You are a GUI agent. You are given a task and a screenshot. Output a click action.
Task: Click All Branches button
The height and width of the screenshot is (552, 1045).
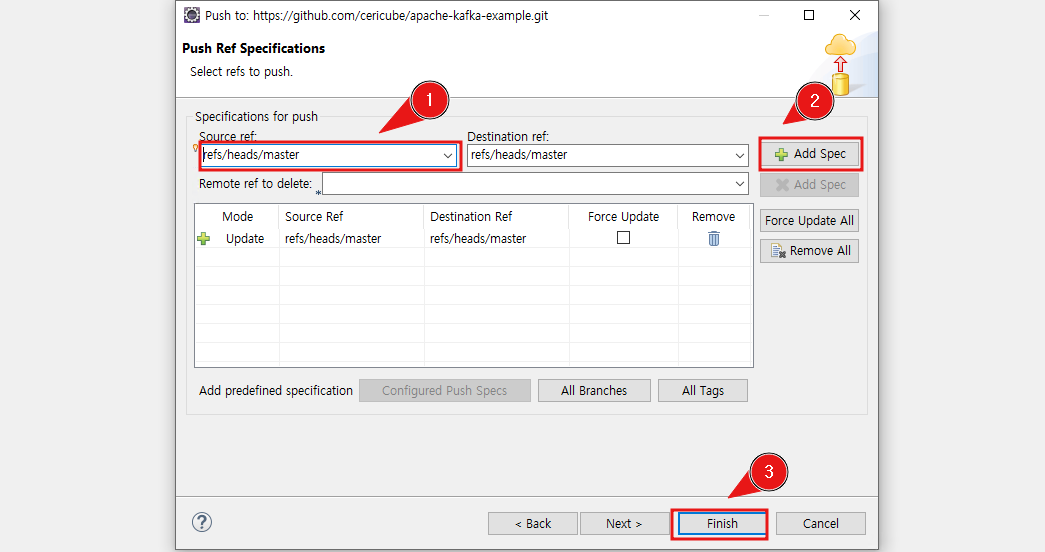point(594,391)
